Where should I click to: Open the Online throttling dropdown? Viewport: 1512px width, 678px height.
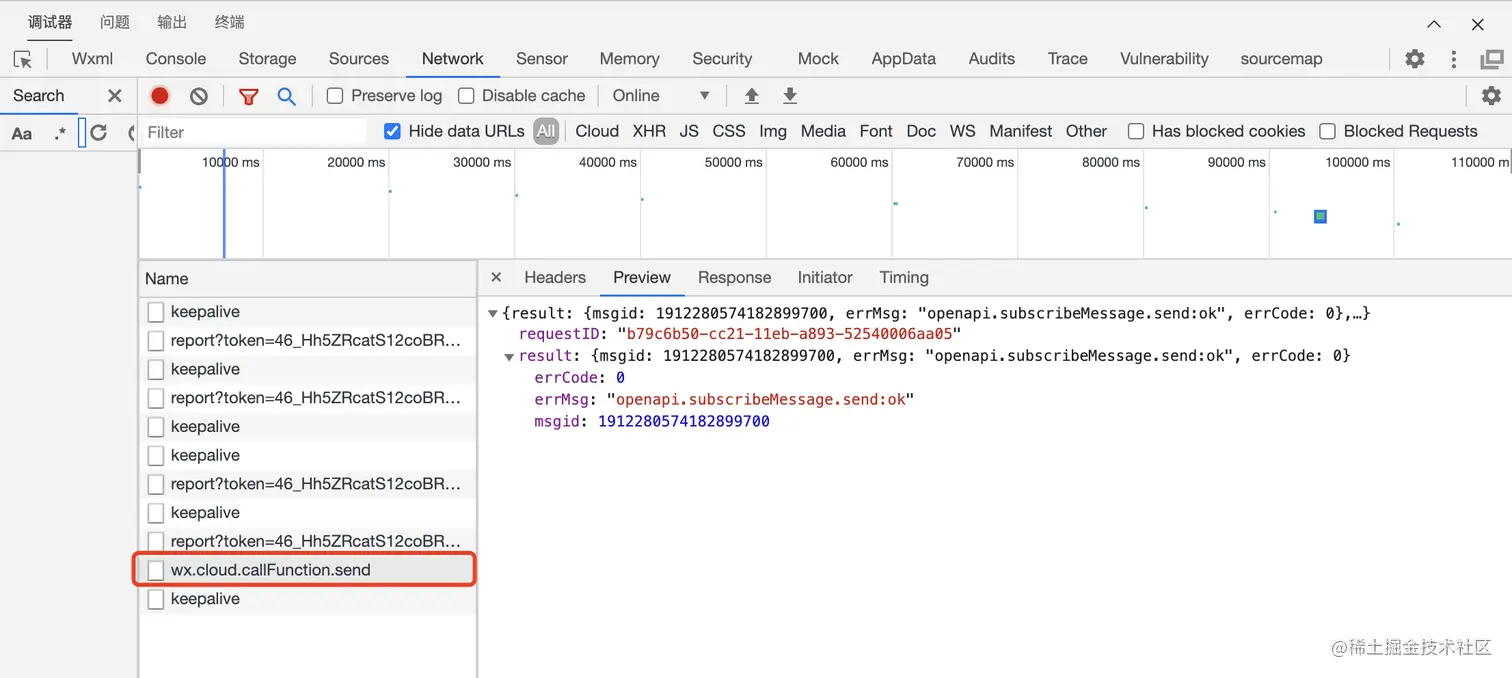(x=661, y=96)
